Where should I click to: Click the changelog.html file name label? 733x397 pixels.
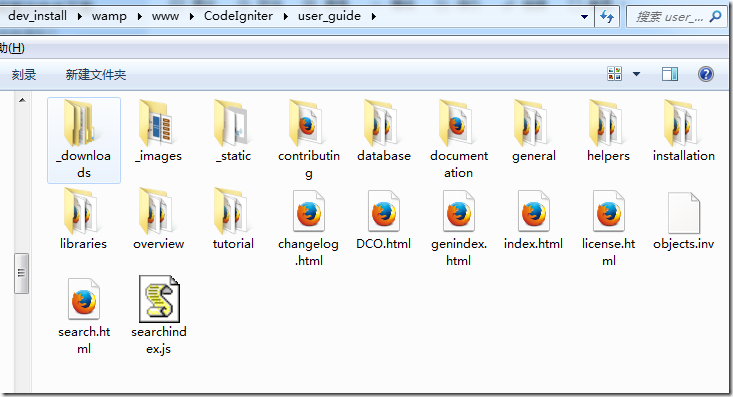[309, 252]
